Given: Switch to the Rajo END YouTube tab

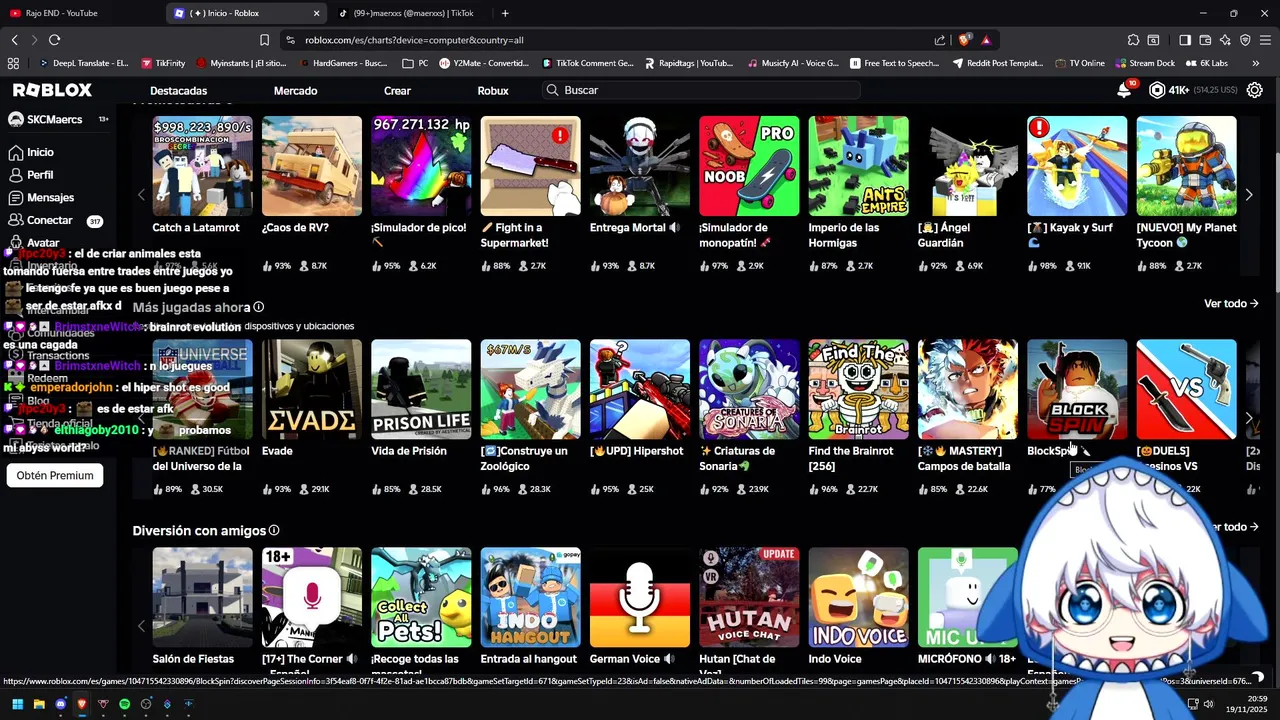Looking at the screenshot, I should (80, 13).
